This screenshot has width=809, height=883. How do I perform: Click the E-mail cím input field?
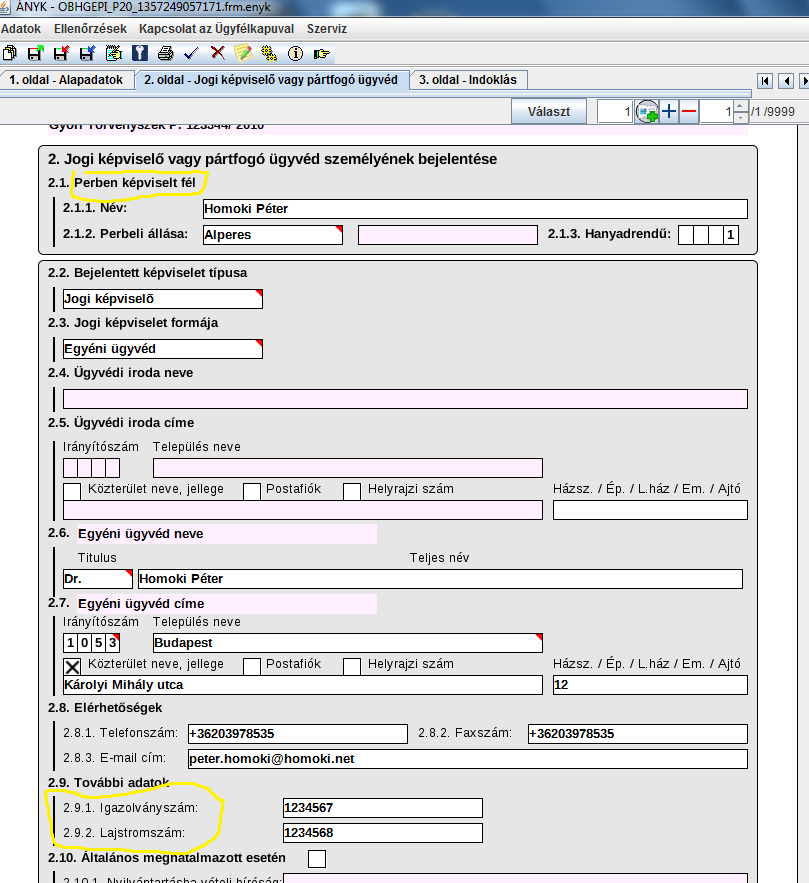click(468, 759)
